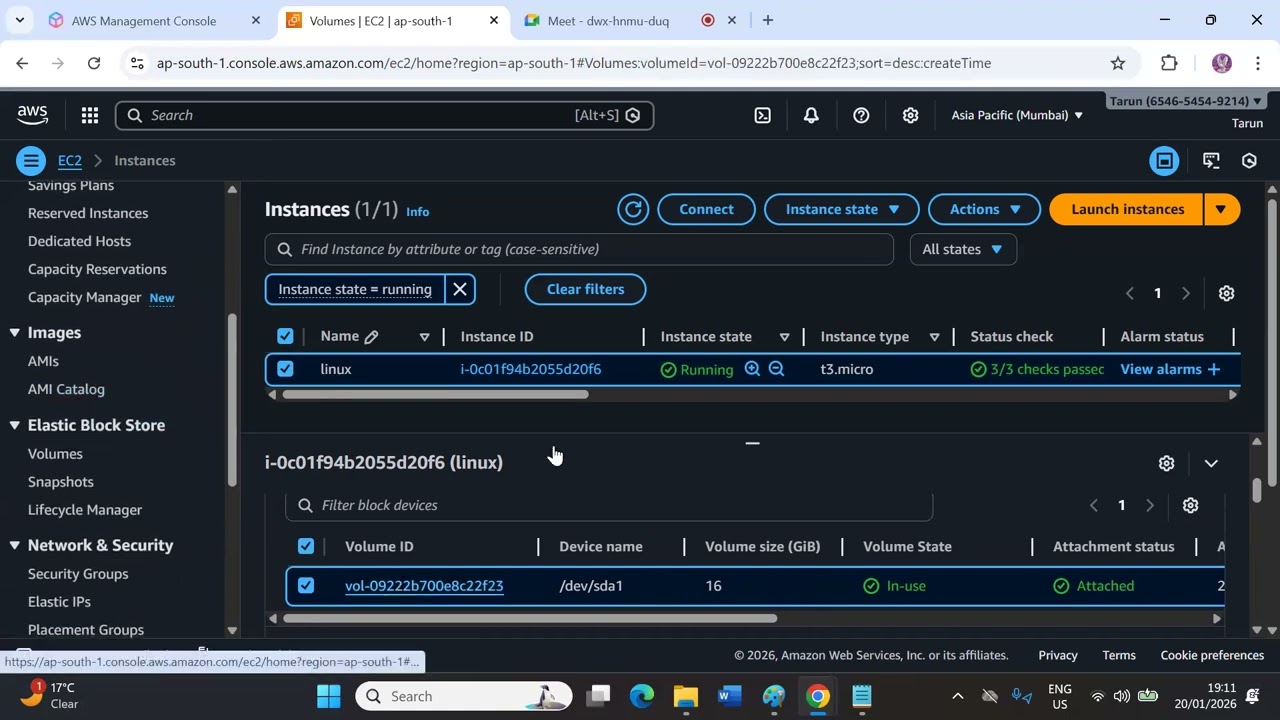Open CloudShell terminal icon
Image resolution: width=1280 pixels, height=720 pixels.
pos(762,115)
